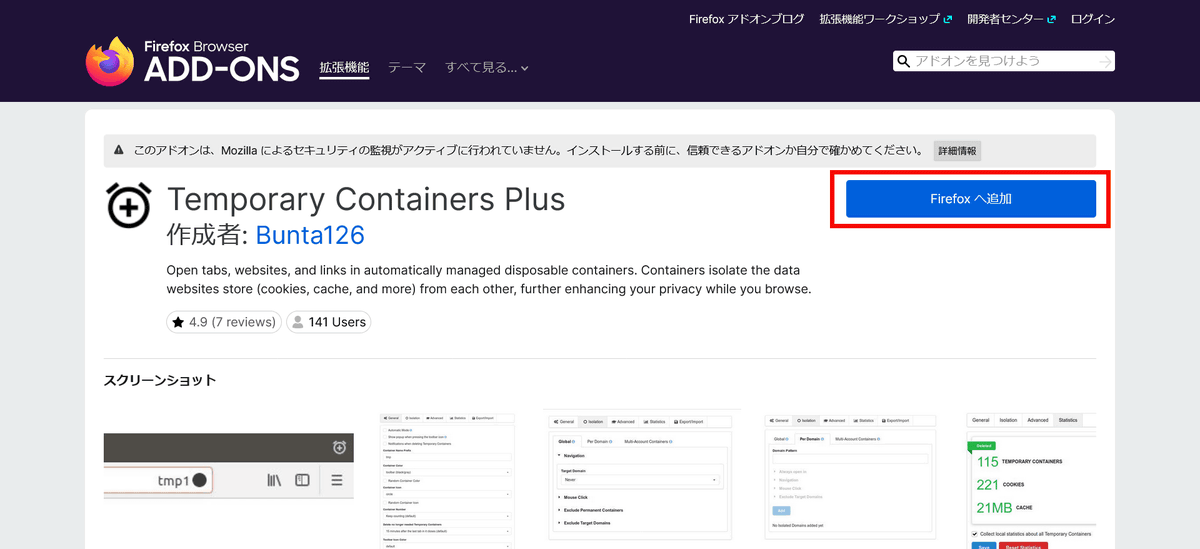Select the 拡張機能 tab
This screenshot has width=1200, height=549.
344,68
